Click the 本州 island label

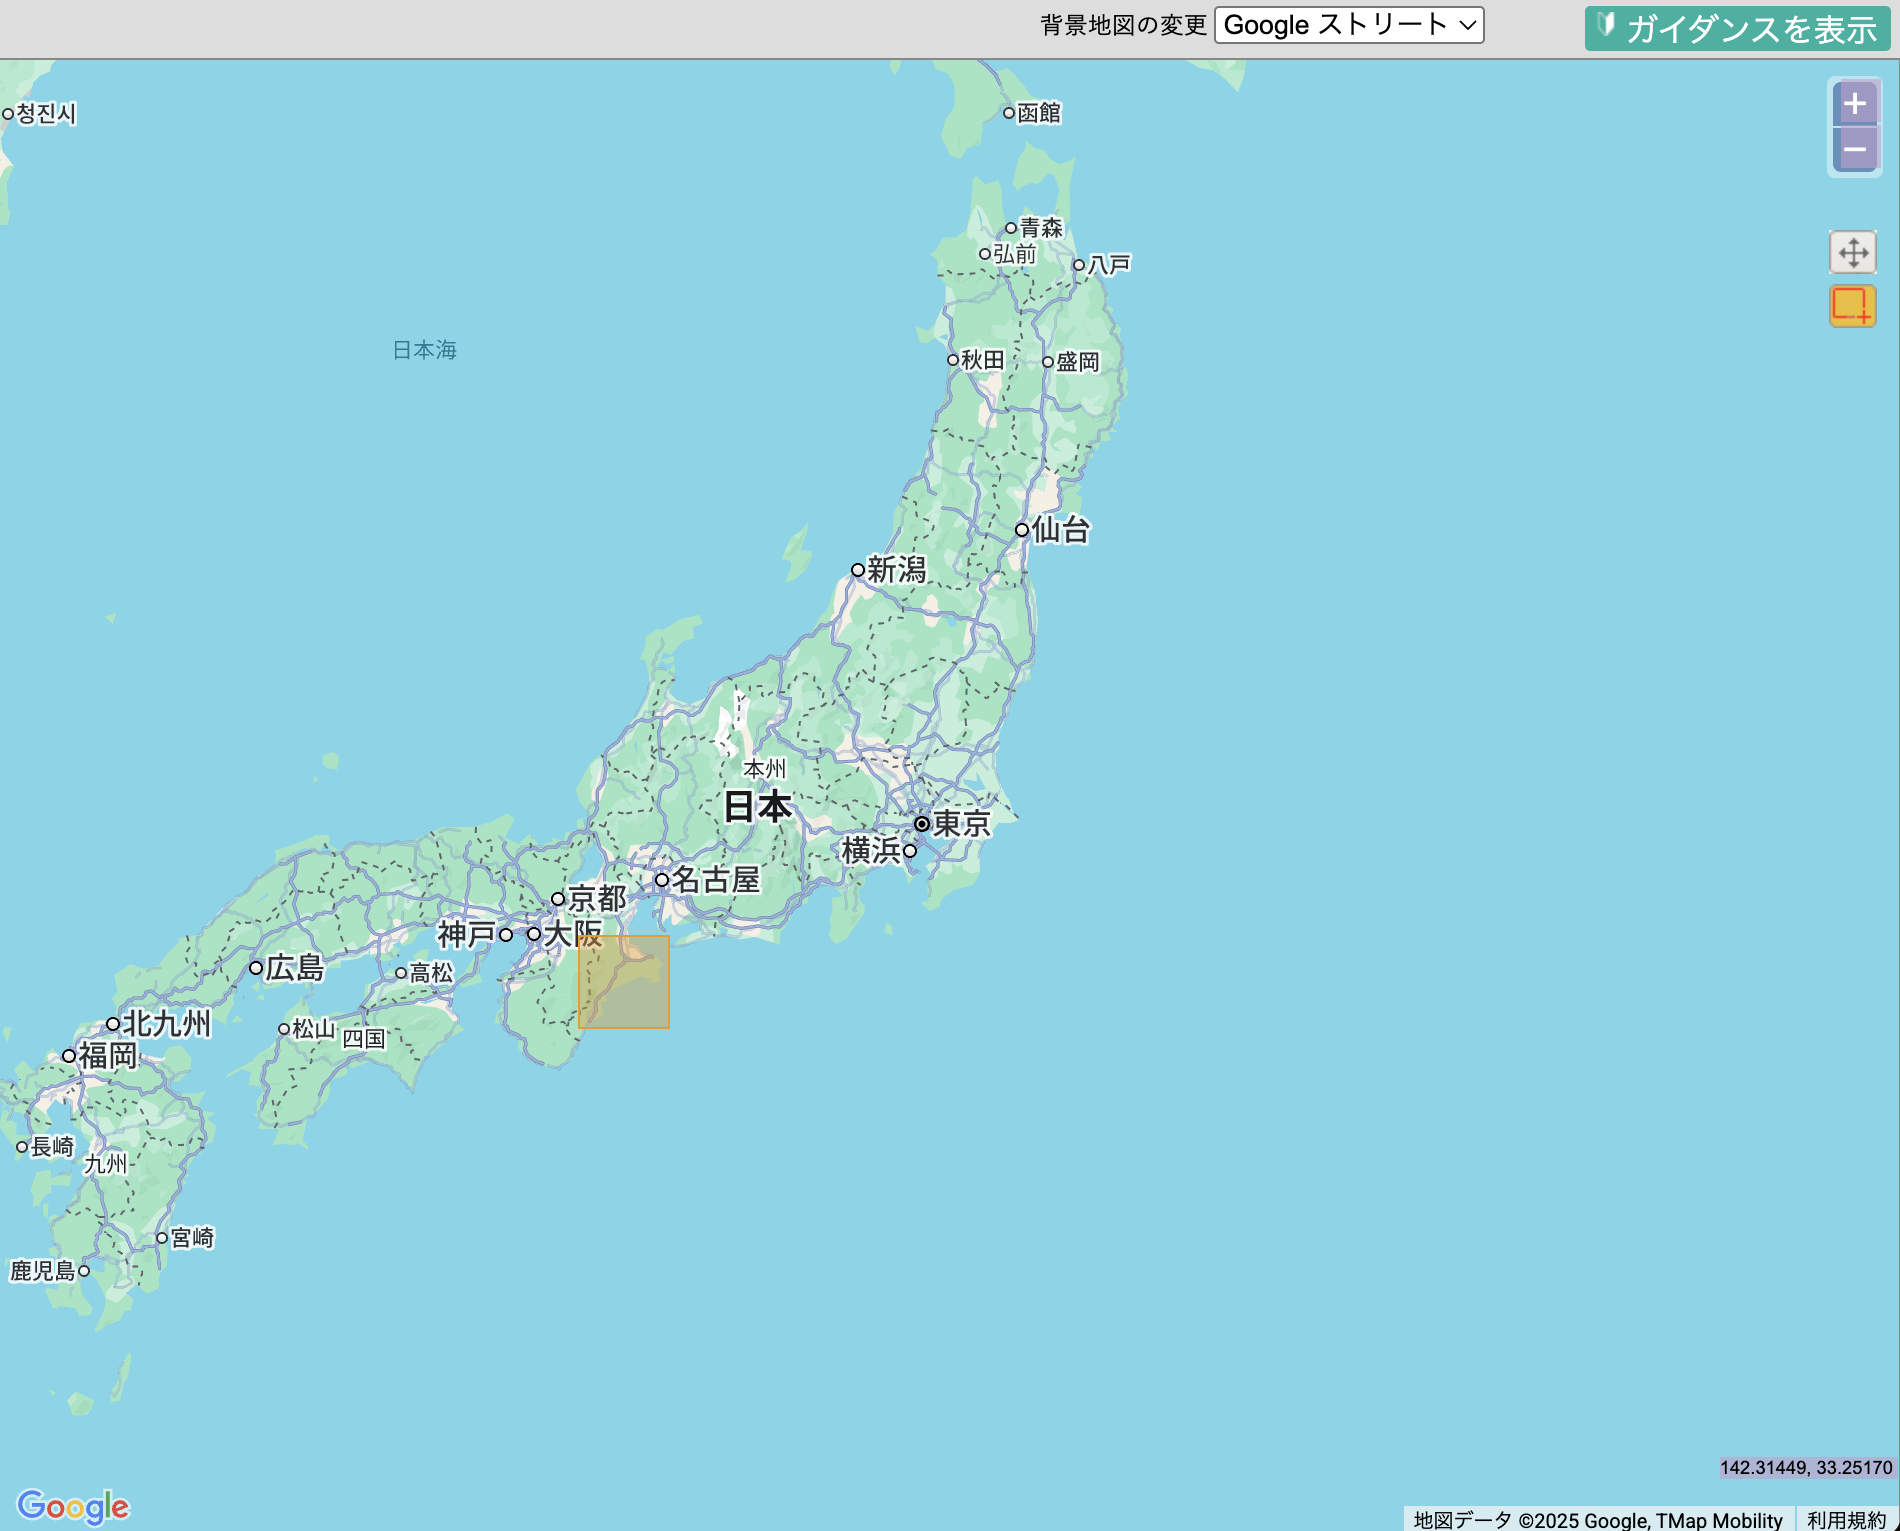pyautogui.click(x=765, y=768)
